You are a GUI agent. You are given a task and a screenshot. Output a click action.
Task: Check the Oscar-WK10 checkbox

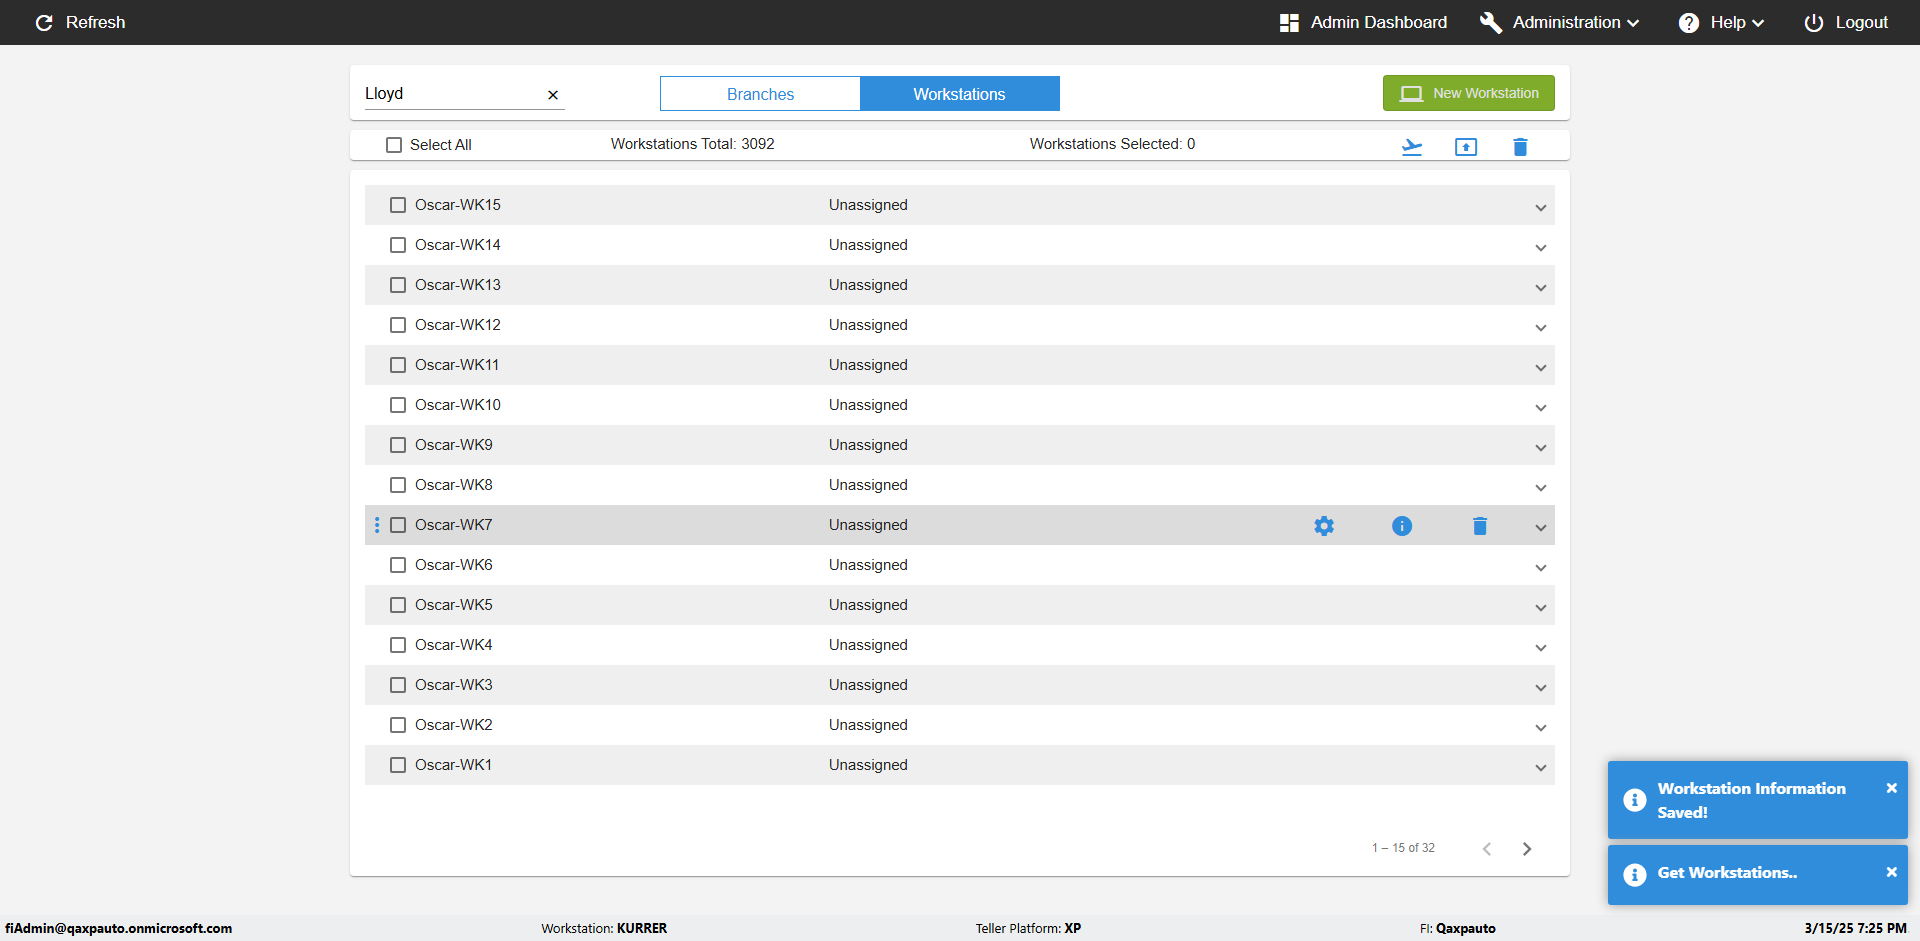(398, 405)
